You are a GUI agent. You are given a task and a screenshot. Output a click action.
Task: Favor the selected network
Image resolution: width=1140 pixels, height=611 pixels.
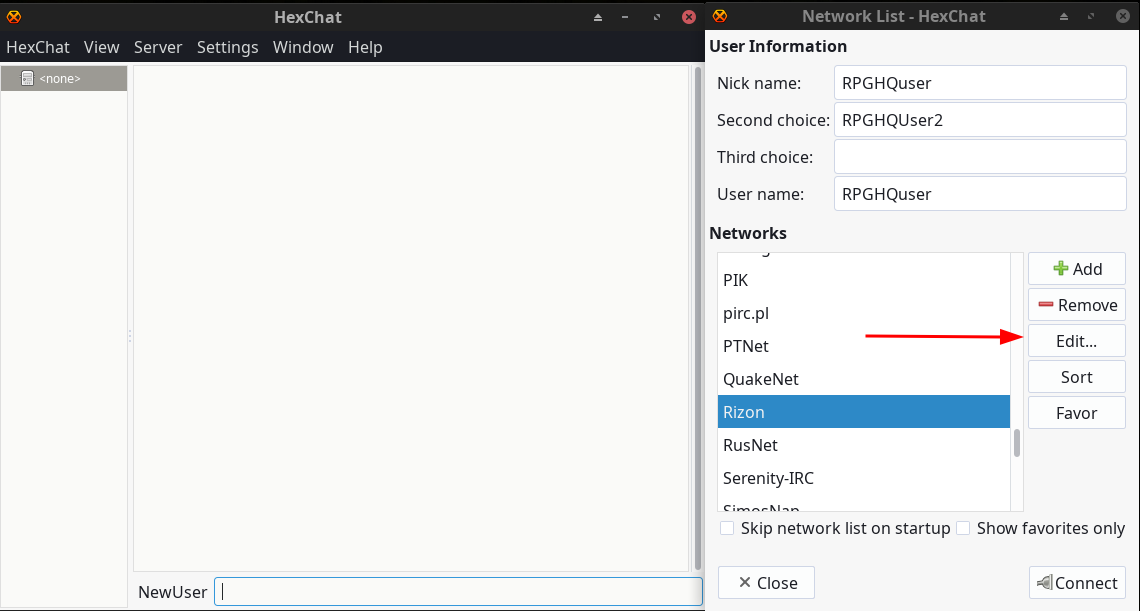1077,413
